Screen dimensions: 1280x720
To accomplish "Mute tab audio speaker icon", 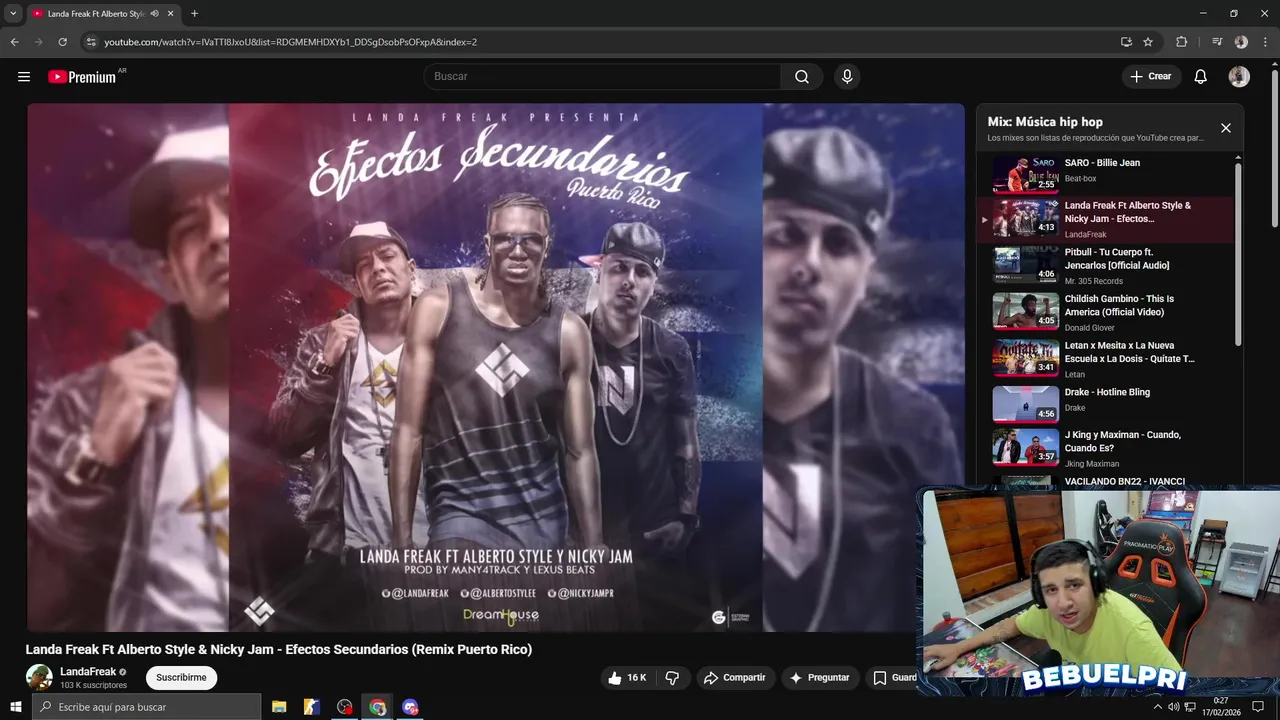I will (154, 14).
